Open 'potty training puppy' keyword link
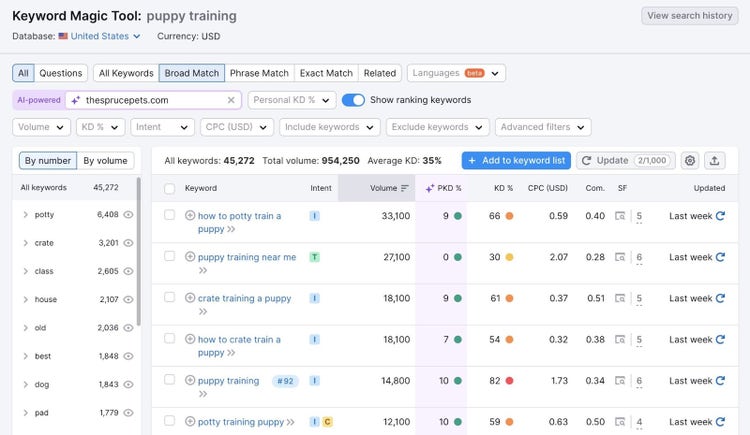 (x=241, y=422)
